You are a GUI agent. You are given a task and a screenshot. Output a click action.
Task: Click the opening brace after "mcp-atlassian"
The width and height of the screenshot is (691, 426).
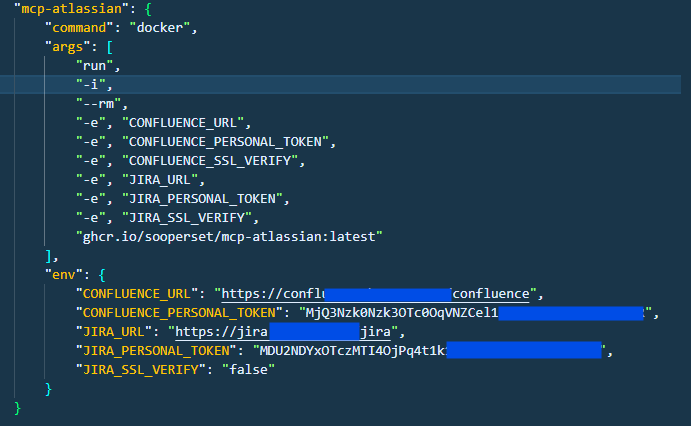[148, 9]
